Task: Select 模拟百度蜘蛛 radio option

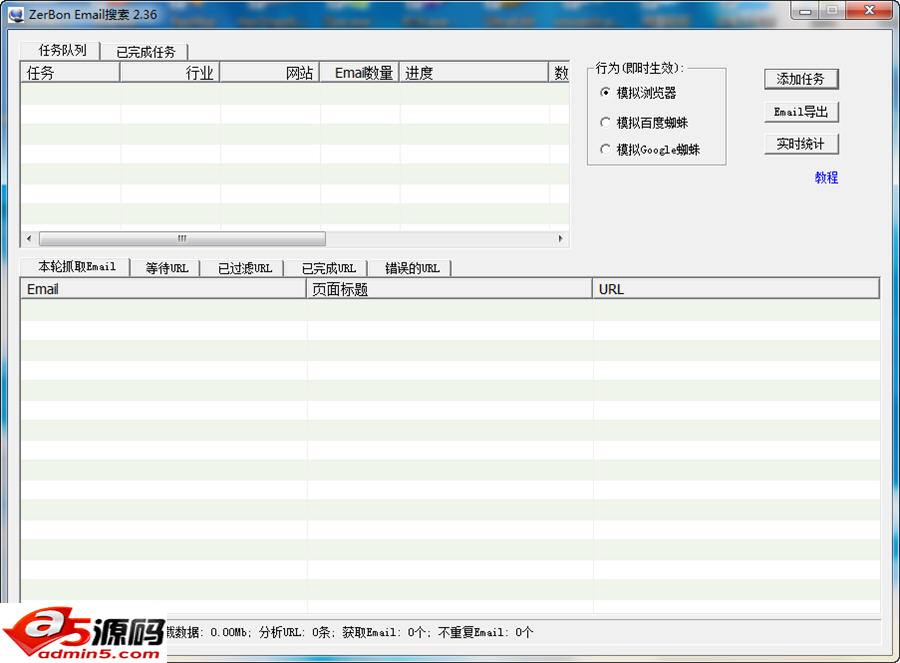Action: (643, 122)
